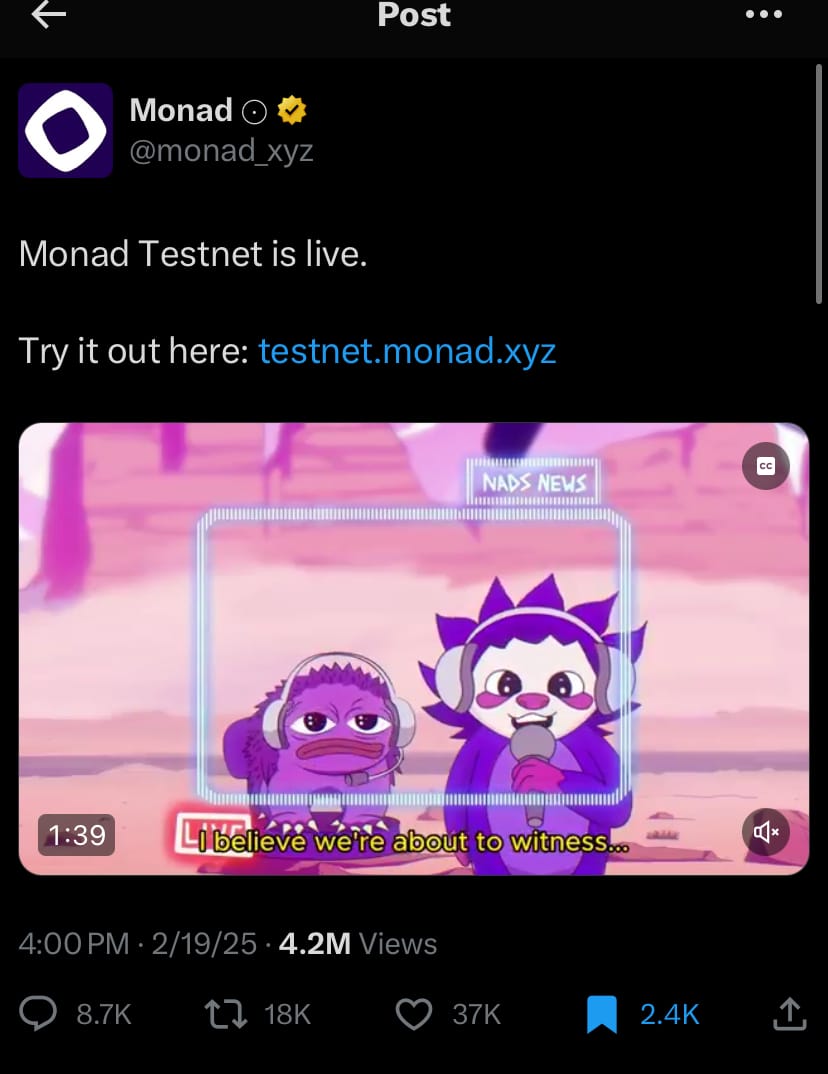Go back using the left arrow
The width and height of the screenshot is (828, 1074).
pyautogui.click(x=49, y=14)
